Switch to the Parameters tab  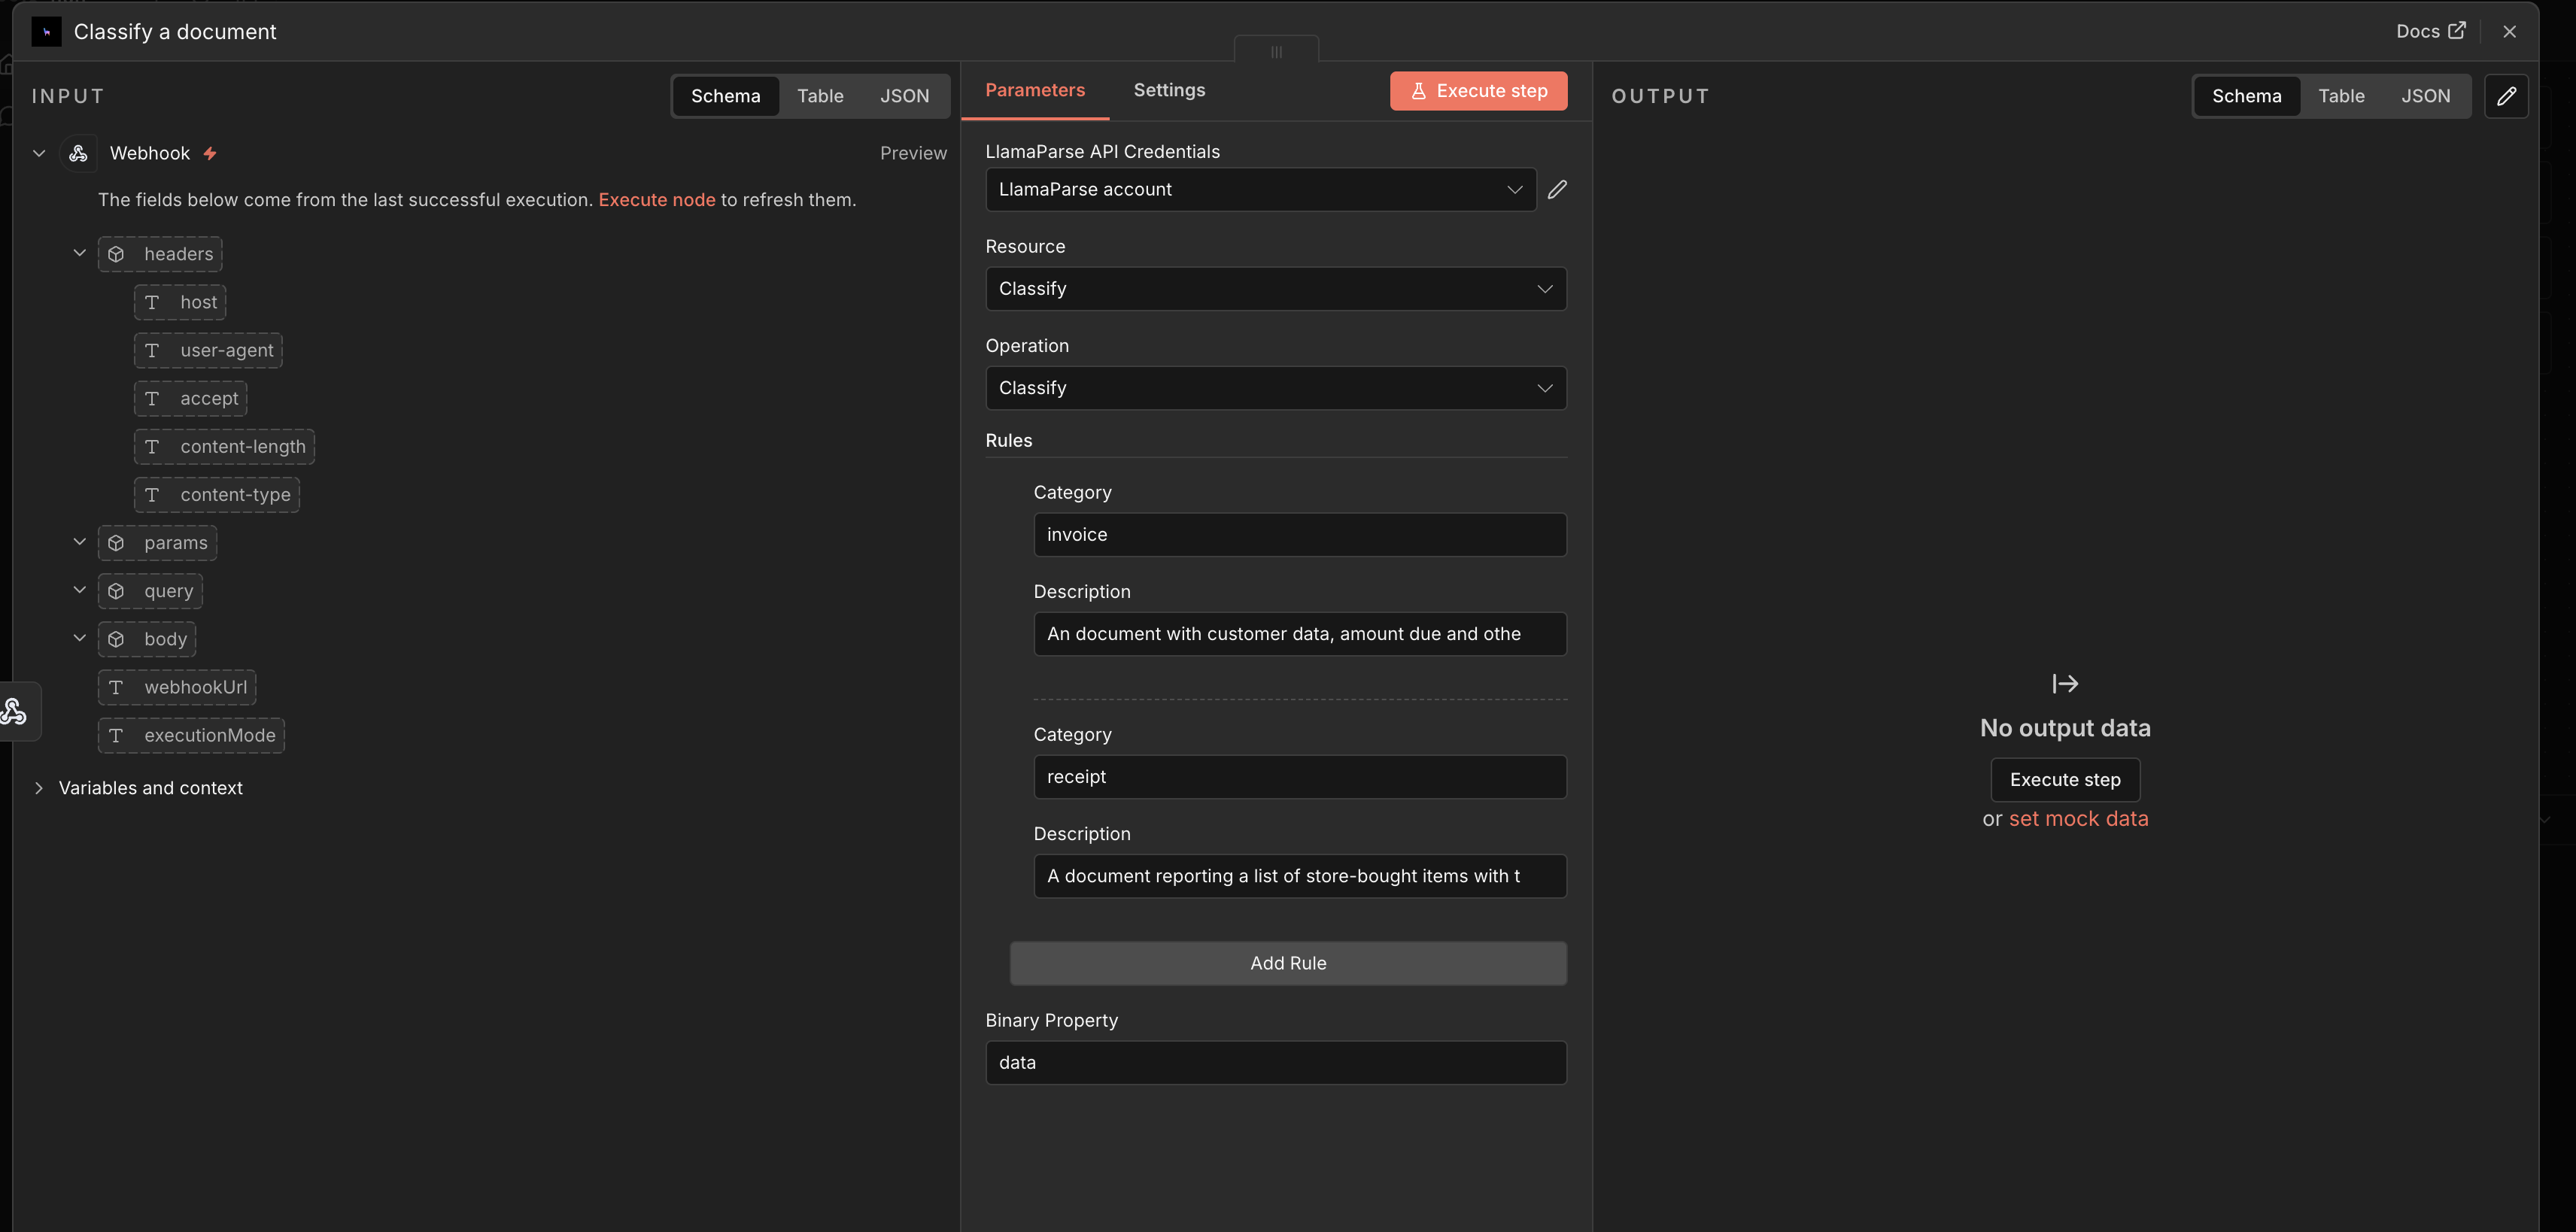pos(1035,90)
